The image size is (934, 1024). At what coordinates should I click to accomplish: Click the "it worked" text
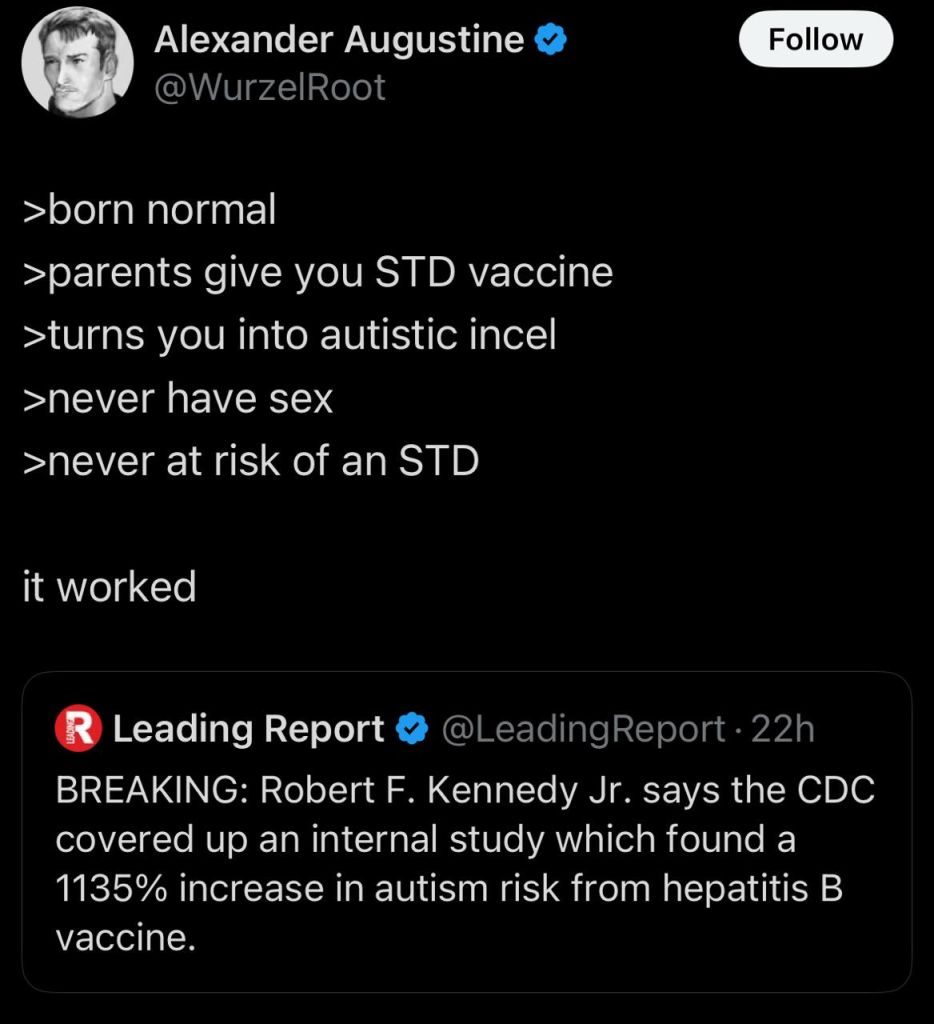pos(109,587)
